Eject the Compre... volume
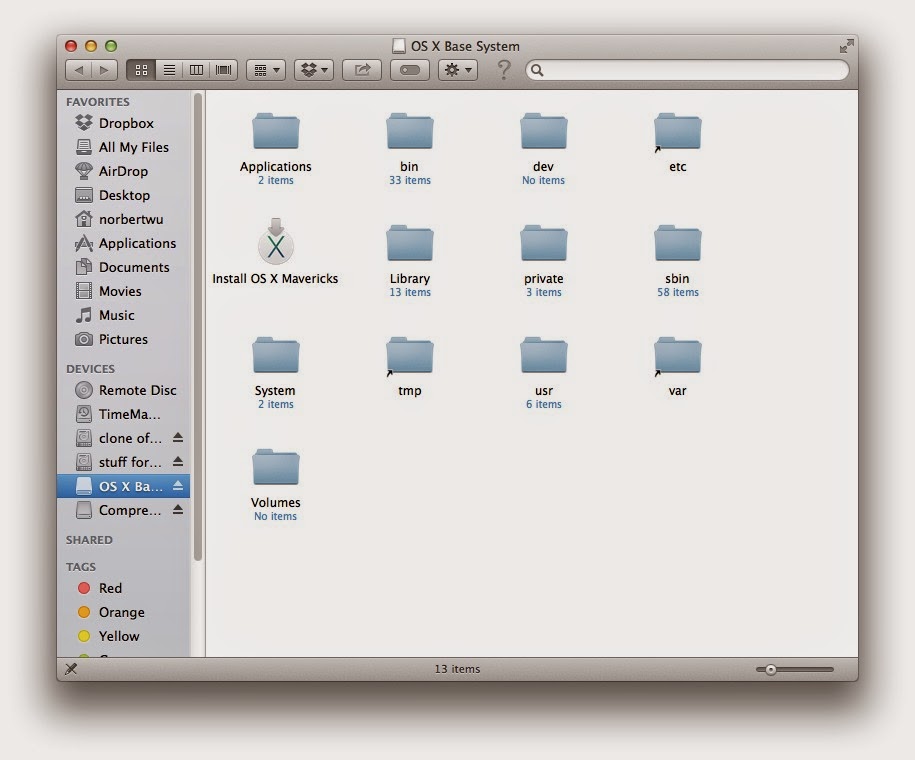Viewport: 915px width, 760px height. [178, 510]
